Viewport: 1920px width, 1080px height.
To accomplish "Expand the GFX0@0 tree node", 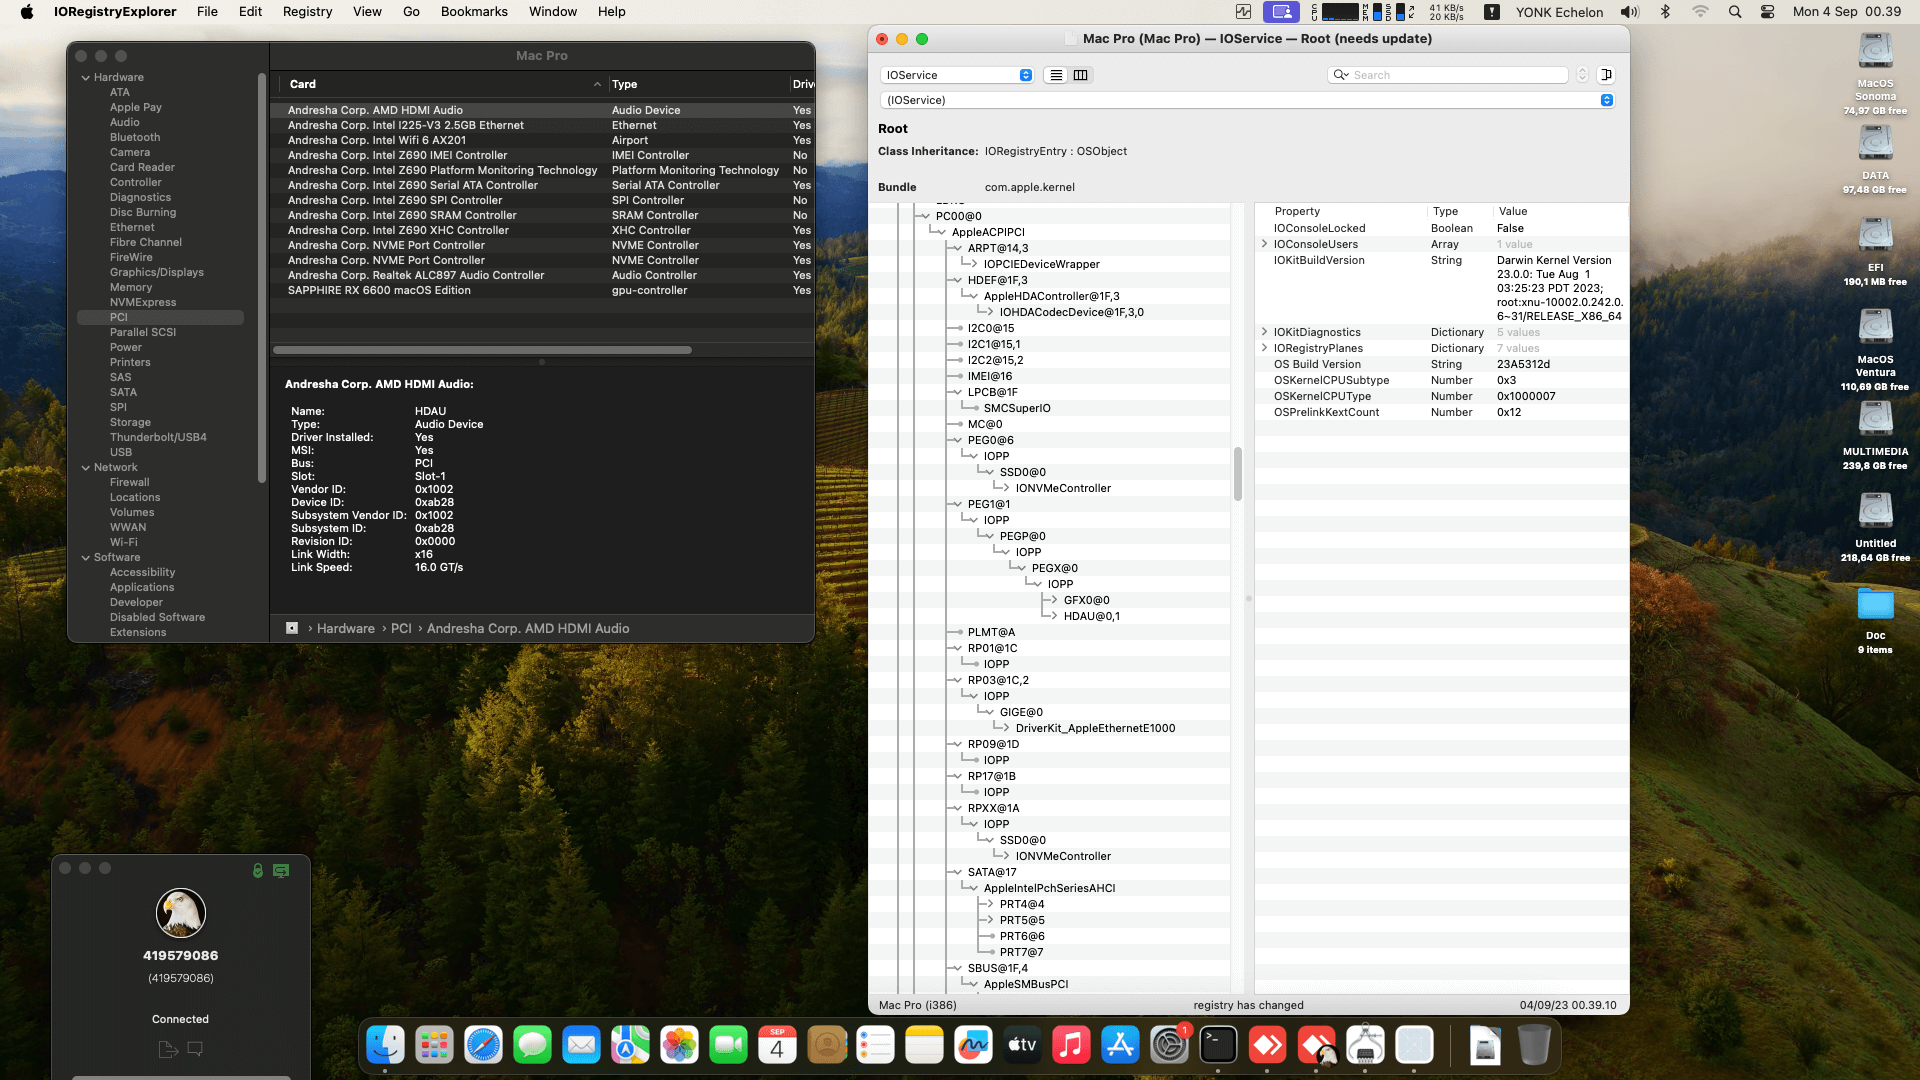I will pyautogui.click(x=1054, y=600).
